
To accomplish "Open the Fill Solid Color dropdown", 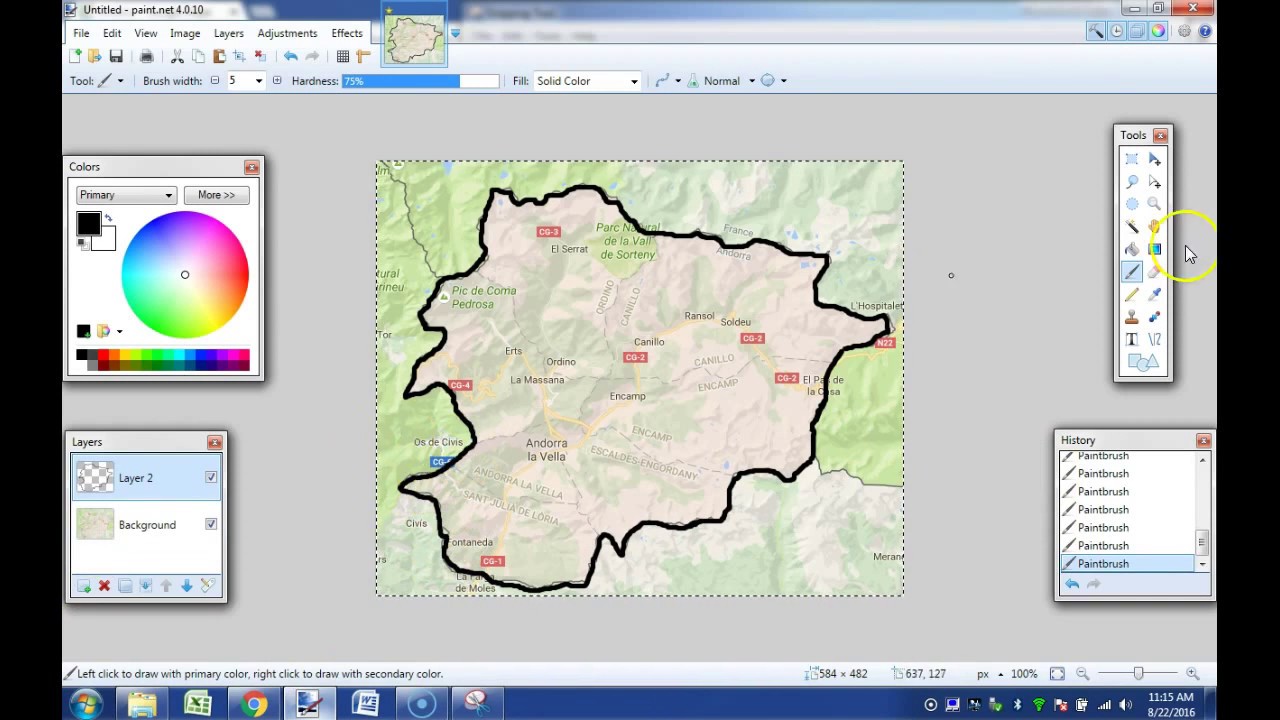I will pyautogui.click(x=587, y=81).
